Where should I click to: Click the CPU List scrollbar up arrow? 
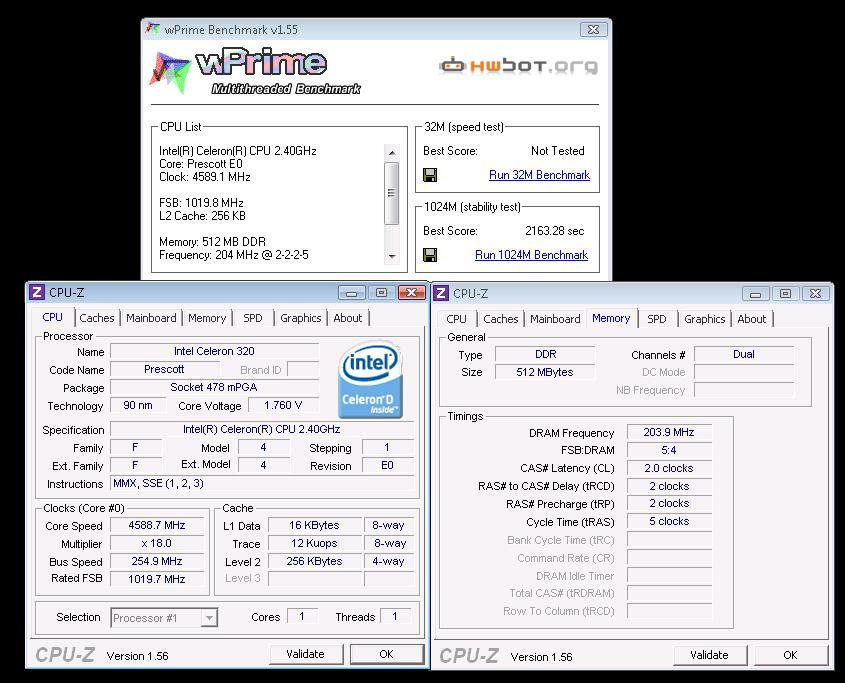point(392,153)
